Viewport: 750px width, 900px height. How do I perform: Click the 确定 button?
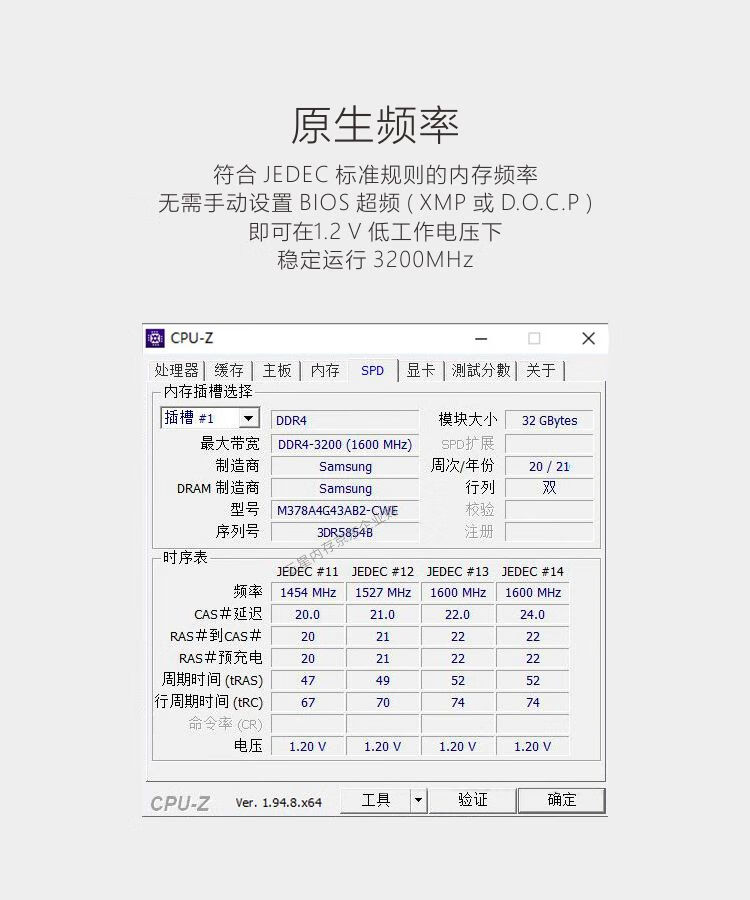click(x=561, y=800)
